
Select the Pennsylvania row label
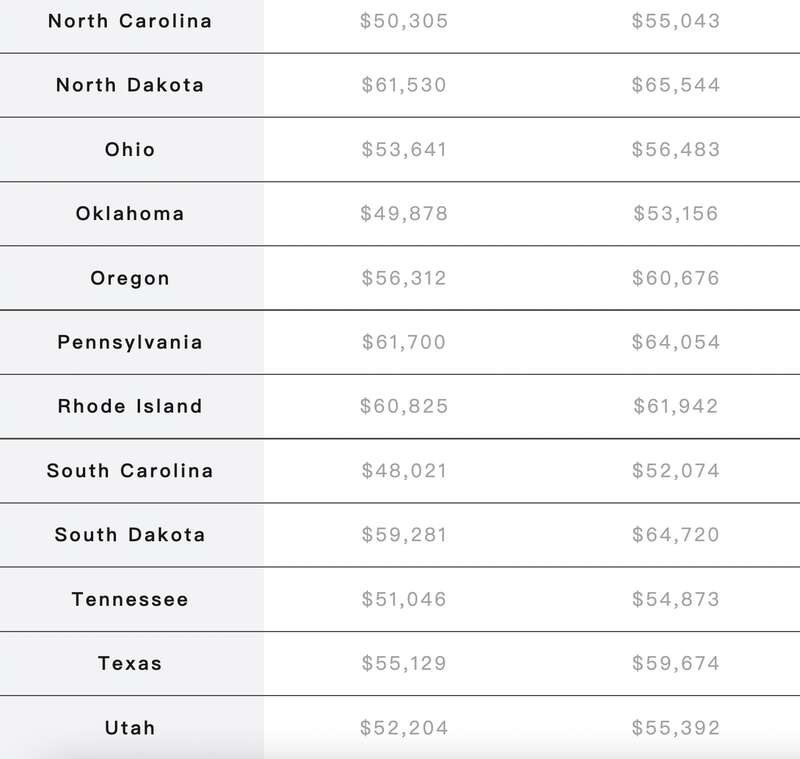point(130,342)
